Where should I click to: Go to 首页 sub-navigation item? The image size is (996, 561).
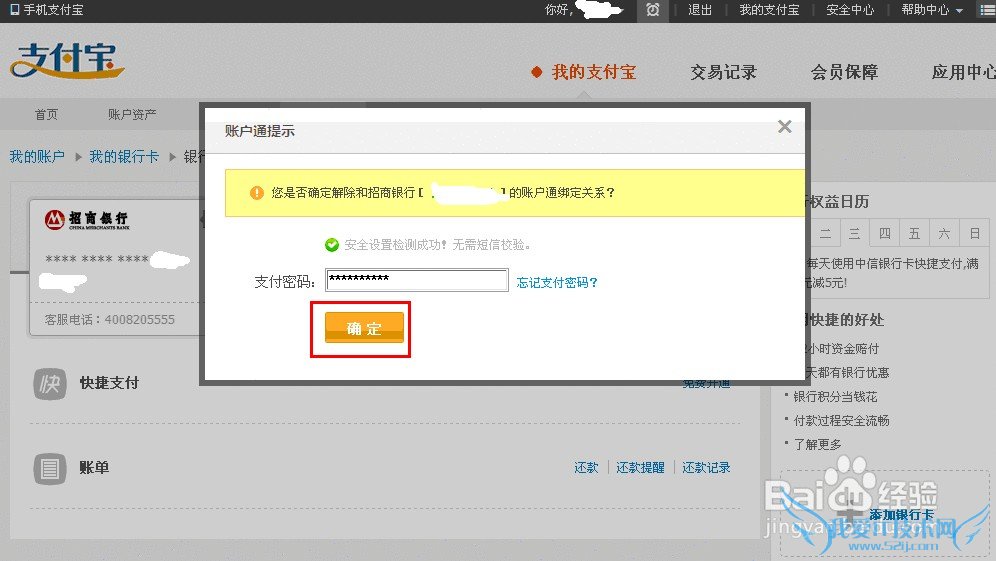46,114
